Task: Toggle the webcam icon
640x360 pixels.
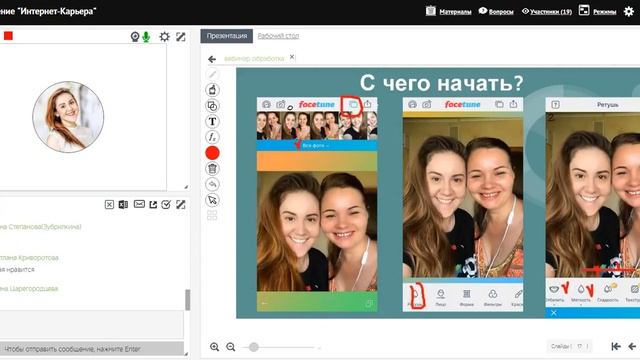Action: (135, 37)
